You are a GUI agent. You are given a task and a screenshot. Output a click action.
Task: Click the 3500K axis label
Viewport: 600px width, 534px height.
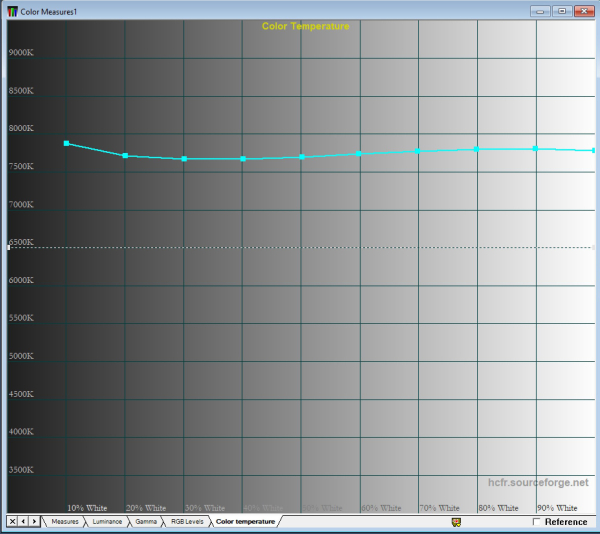click(x=21, y=470)
